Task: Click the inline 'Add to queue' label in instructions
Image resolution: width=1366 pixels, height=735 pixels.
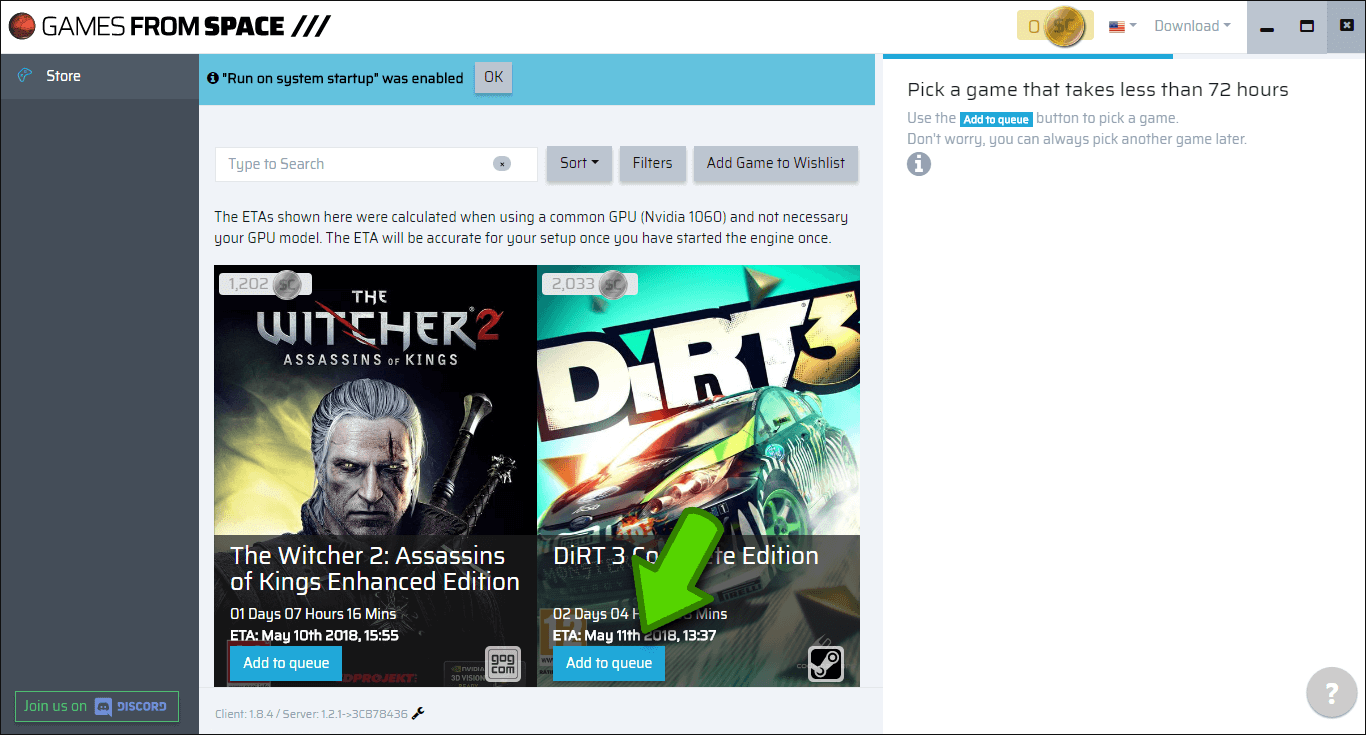Action: [995, 119]
